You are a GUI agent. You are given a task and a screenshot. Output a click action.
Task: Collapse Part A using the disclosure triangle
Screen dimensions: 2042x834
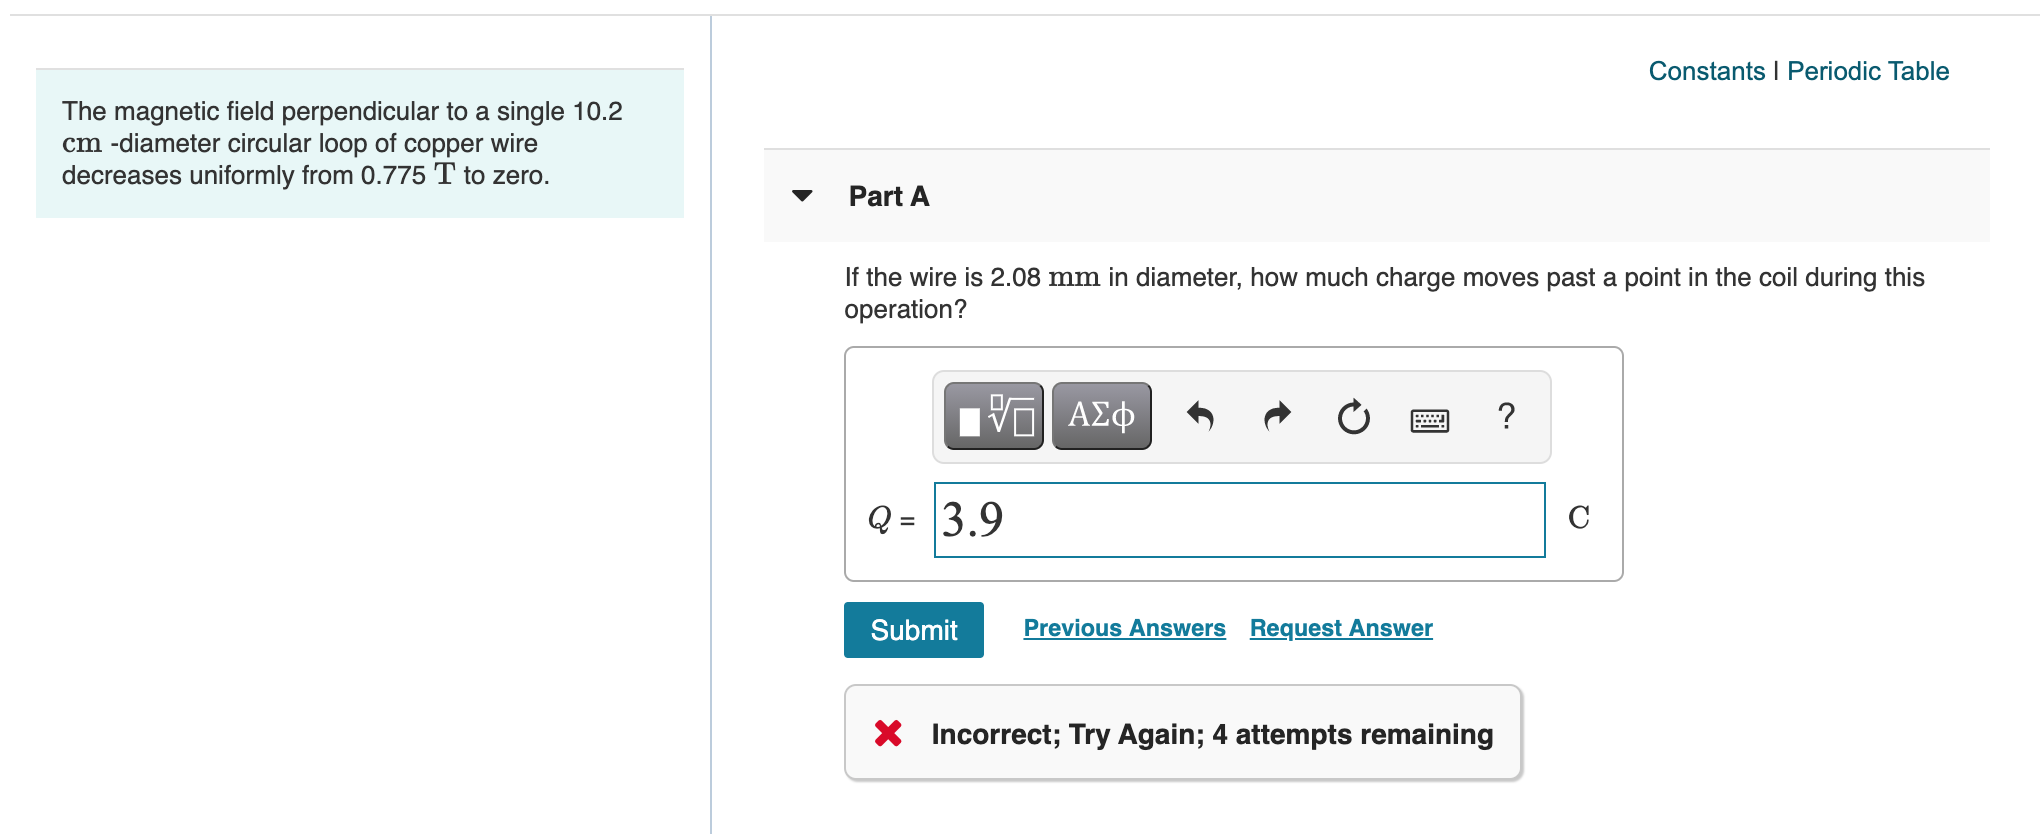(803, 196)
